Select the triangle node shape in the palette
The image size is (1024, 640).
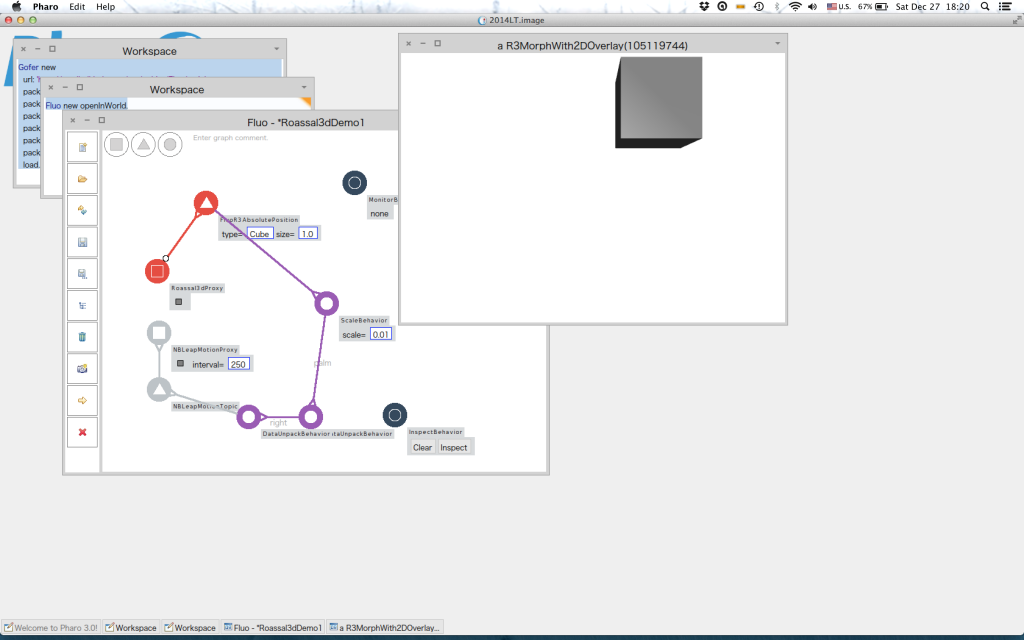click(x=143, y=144)
